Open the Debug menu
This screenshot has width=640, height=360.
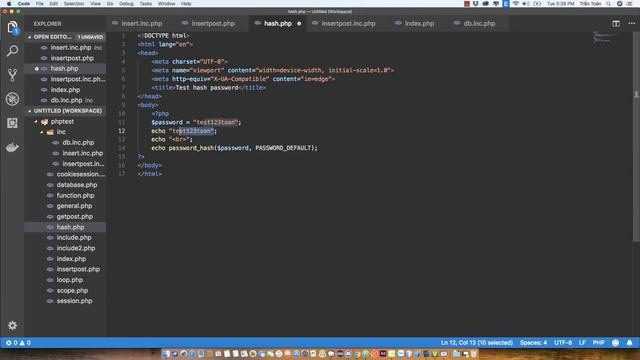(x=126, y=4)
